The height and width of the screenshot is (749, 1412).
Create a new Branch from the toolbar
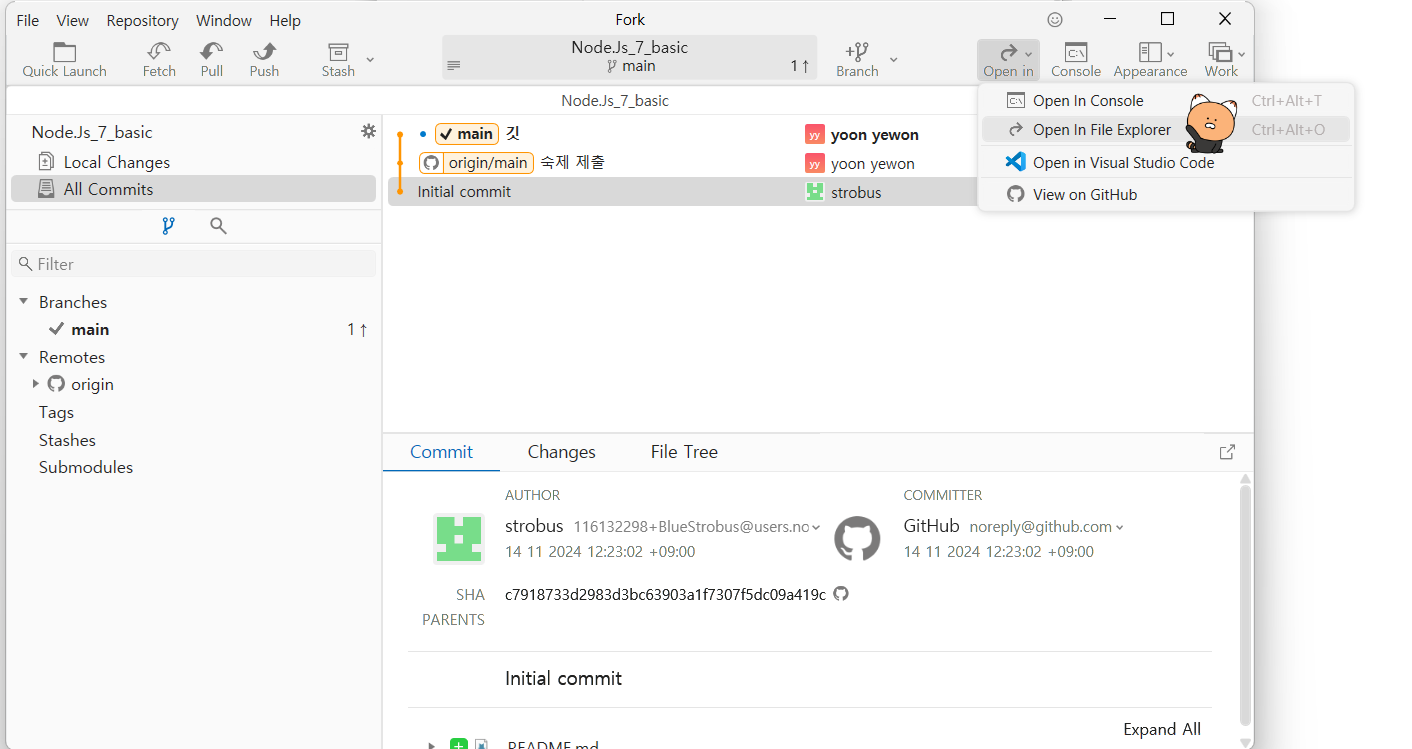(857, 59)
